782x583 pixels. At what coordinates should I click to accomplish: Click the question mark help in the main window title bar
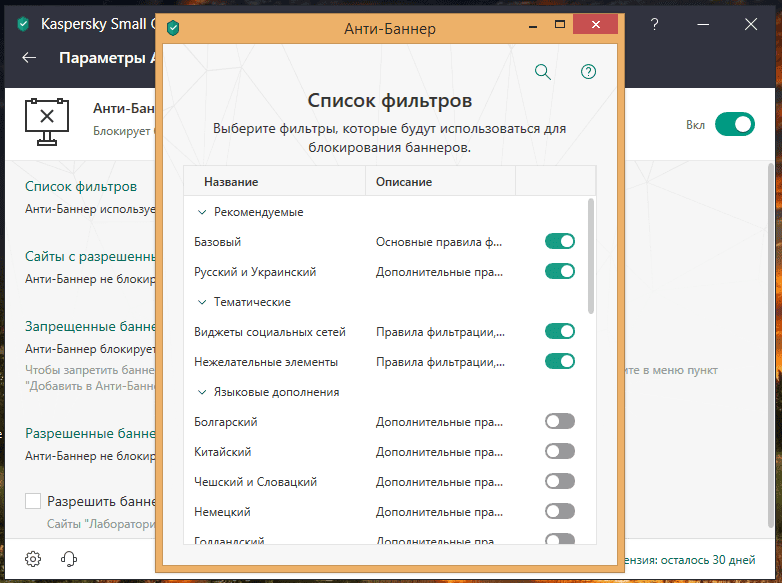654,24
